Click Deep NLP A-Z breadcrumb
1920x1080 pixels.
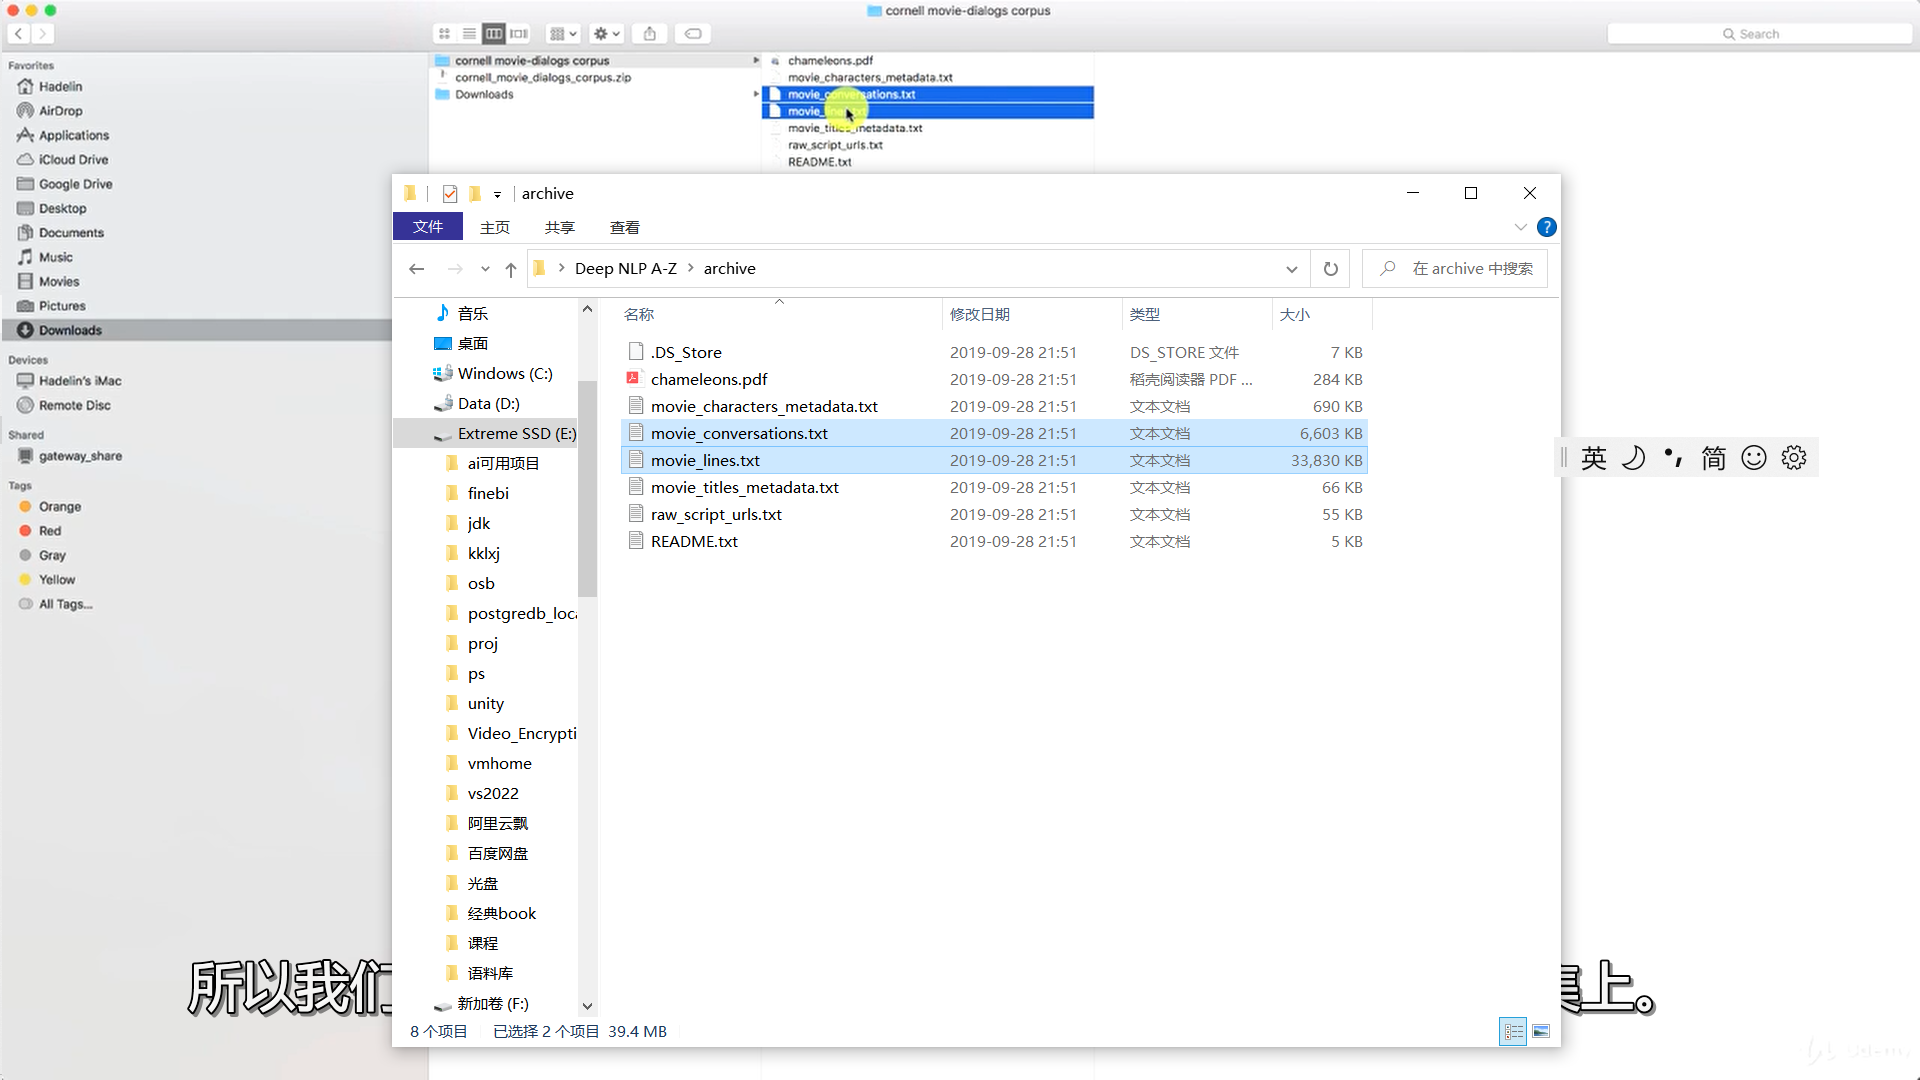(x=626, y=269)
